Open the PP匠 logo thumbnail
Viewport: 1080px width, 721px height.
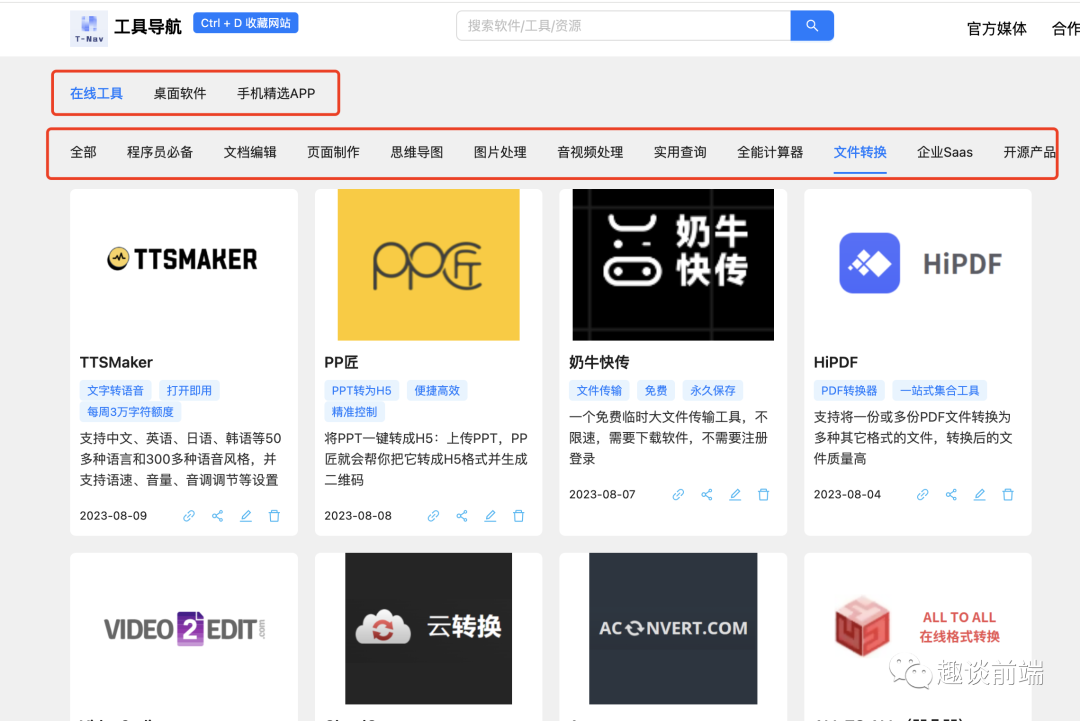click(428, 264)
